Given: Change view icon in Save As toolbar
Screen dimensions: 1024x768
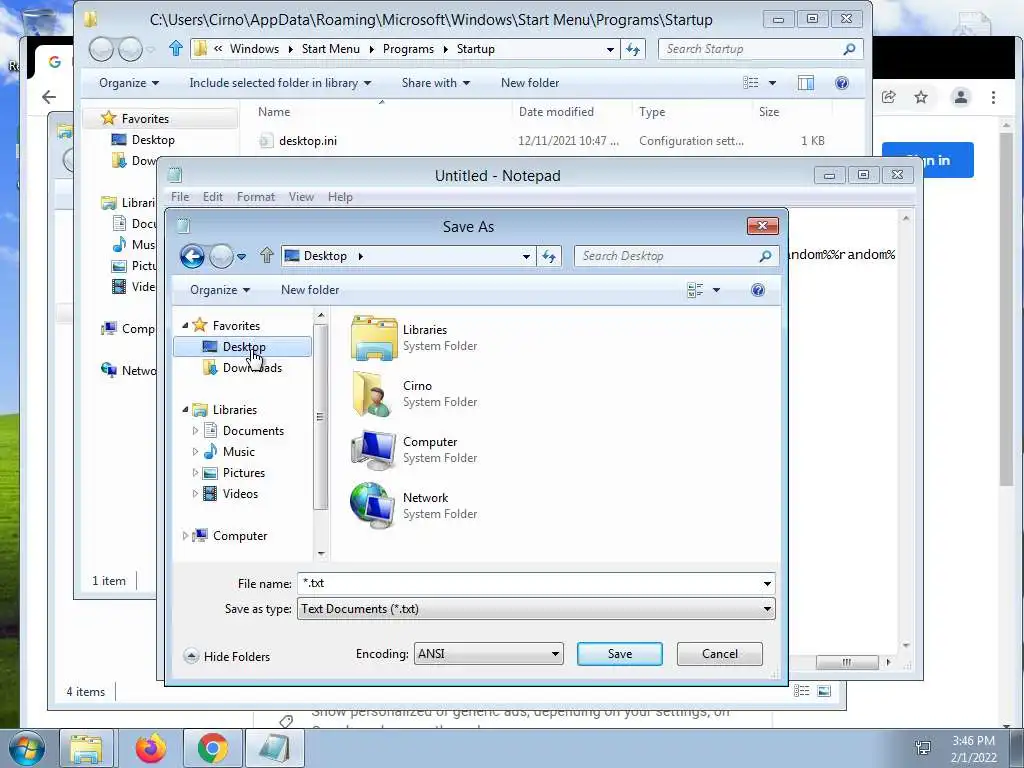Looking at the screenshot, I should pos(695,290).
